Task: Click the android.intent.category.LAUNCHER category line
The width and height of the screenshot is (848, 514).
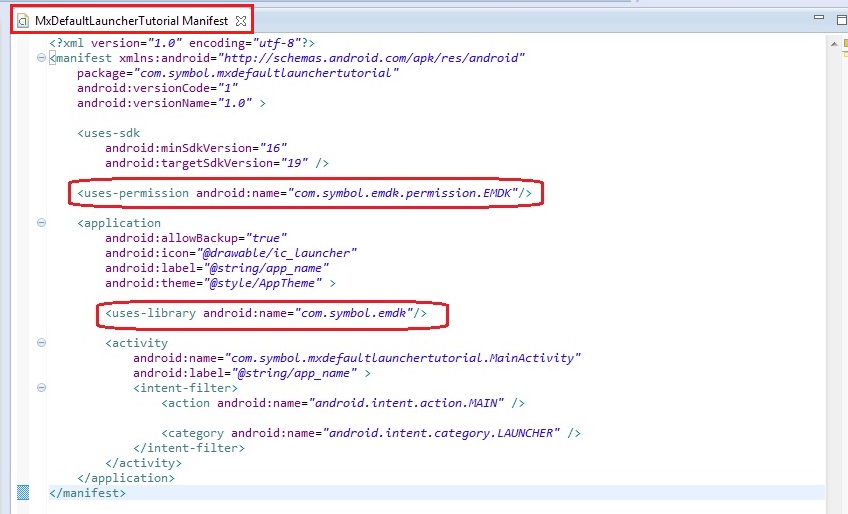Action: tap(370, 433)
